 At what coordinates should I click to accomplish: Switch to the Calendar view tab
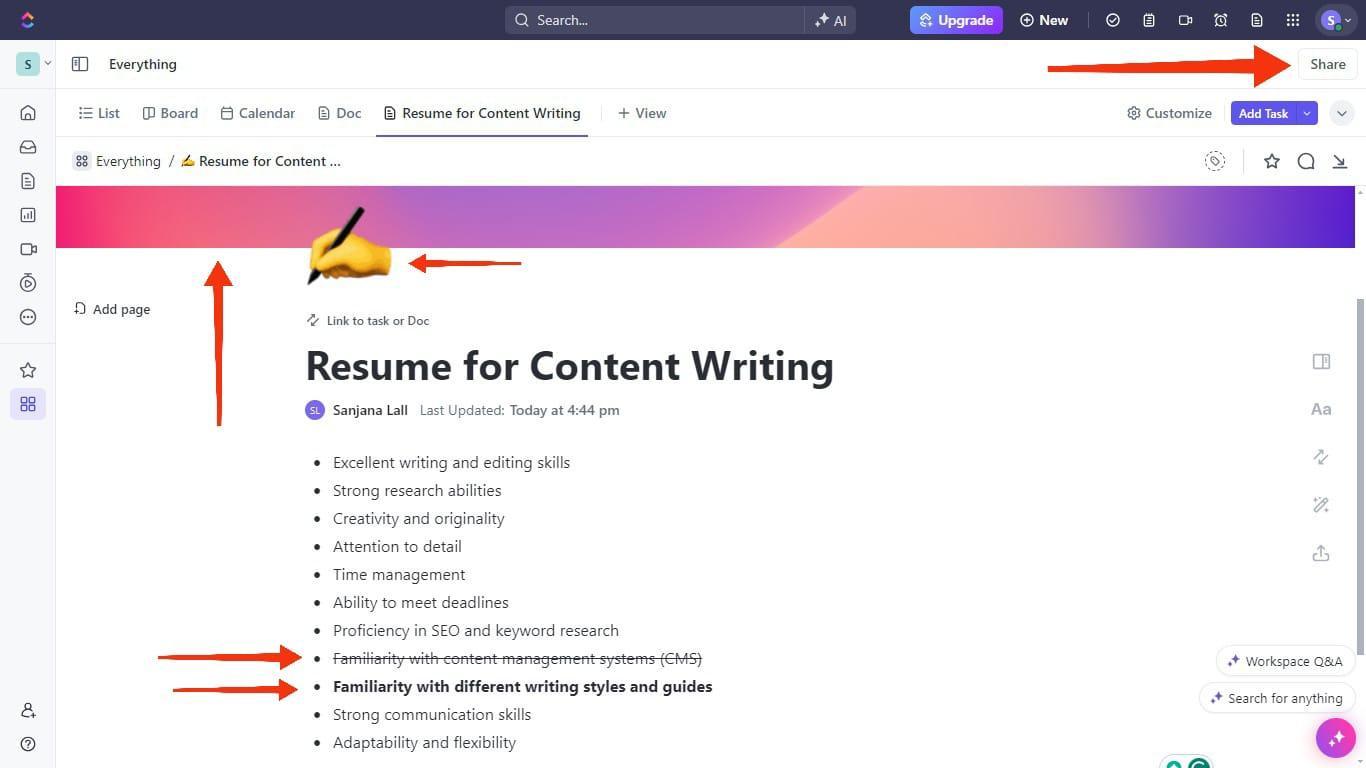click(x=258, y=113)
